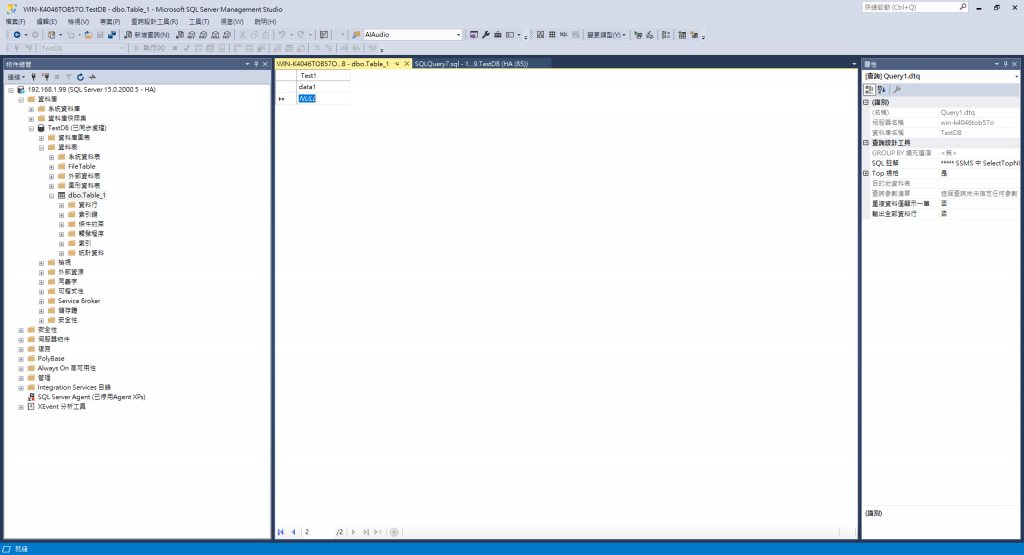1024x555 pixels.
Task: Click the search magnifier in Quick Launch
Action: [x=963, y=7]
